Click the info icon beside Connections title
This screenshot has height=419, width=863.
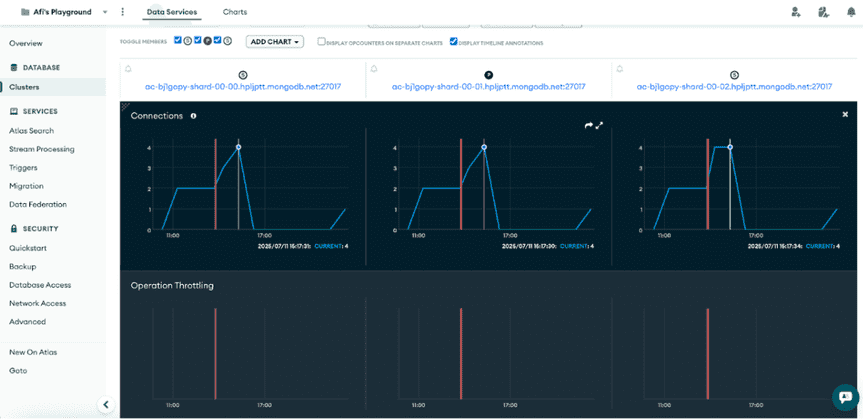(193, 116)
